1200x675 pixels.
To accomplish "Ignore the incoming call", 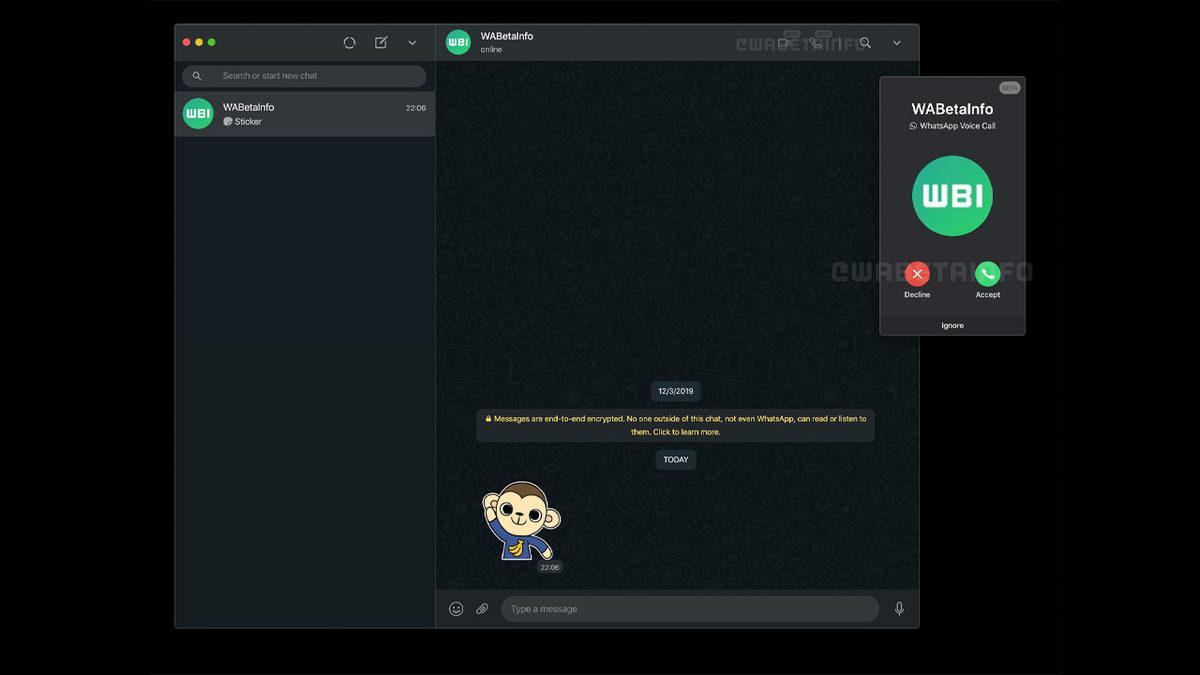I will tap(952, 325).
